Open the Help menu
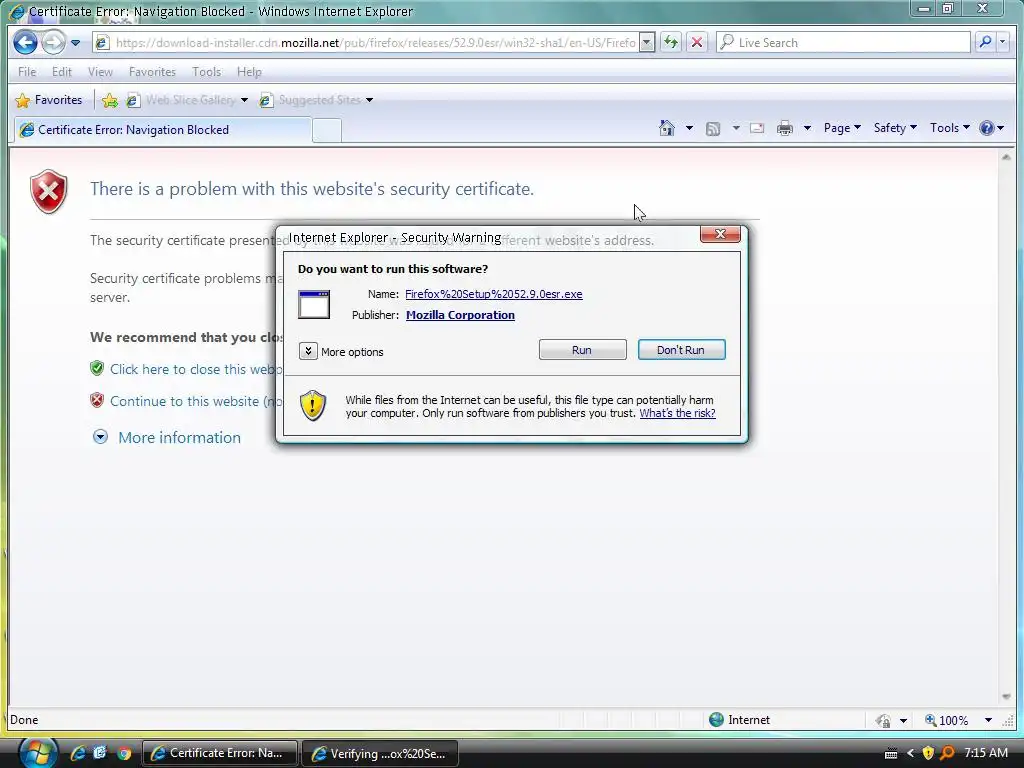 pyautogui.click(x=249, y=72)
